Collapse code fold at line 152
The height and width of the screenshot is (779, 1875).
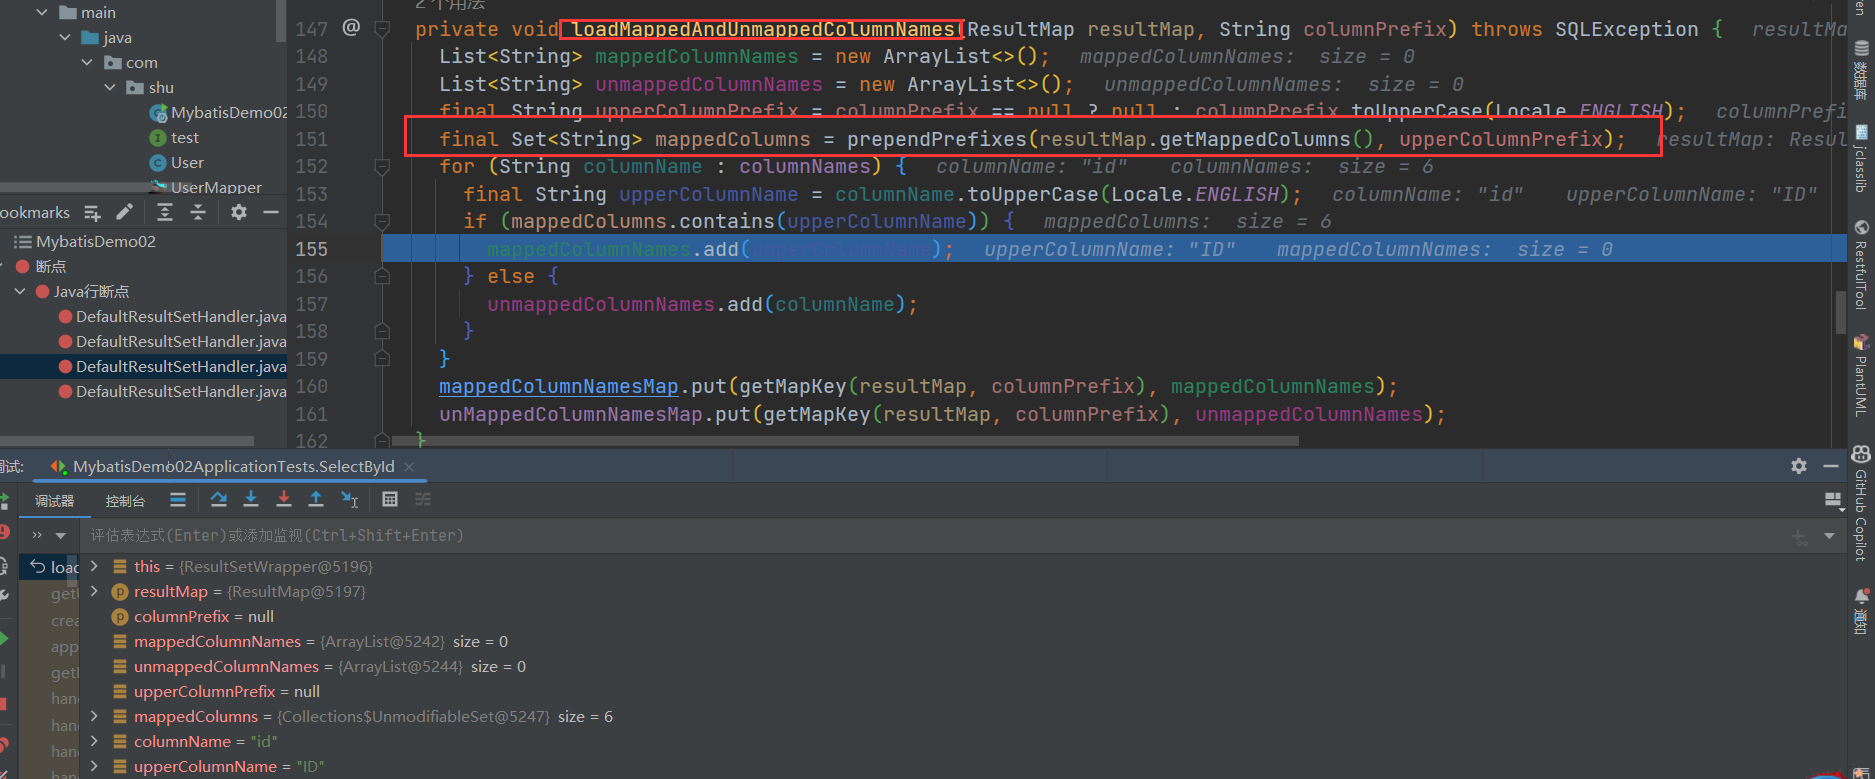click(382, 166)
